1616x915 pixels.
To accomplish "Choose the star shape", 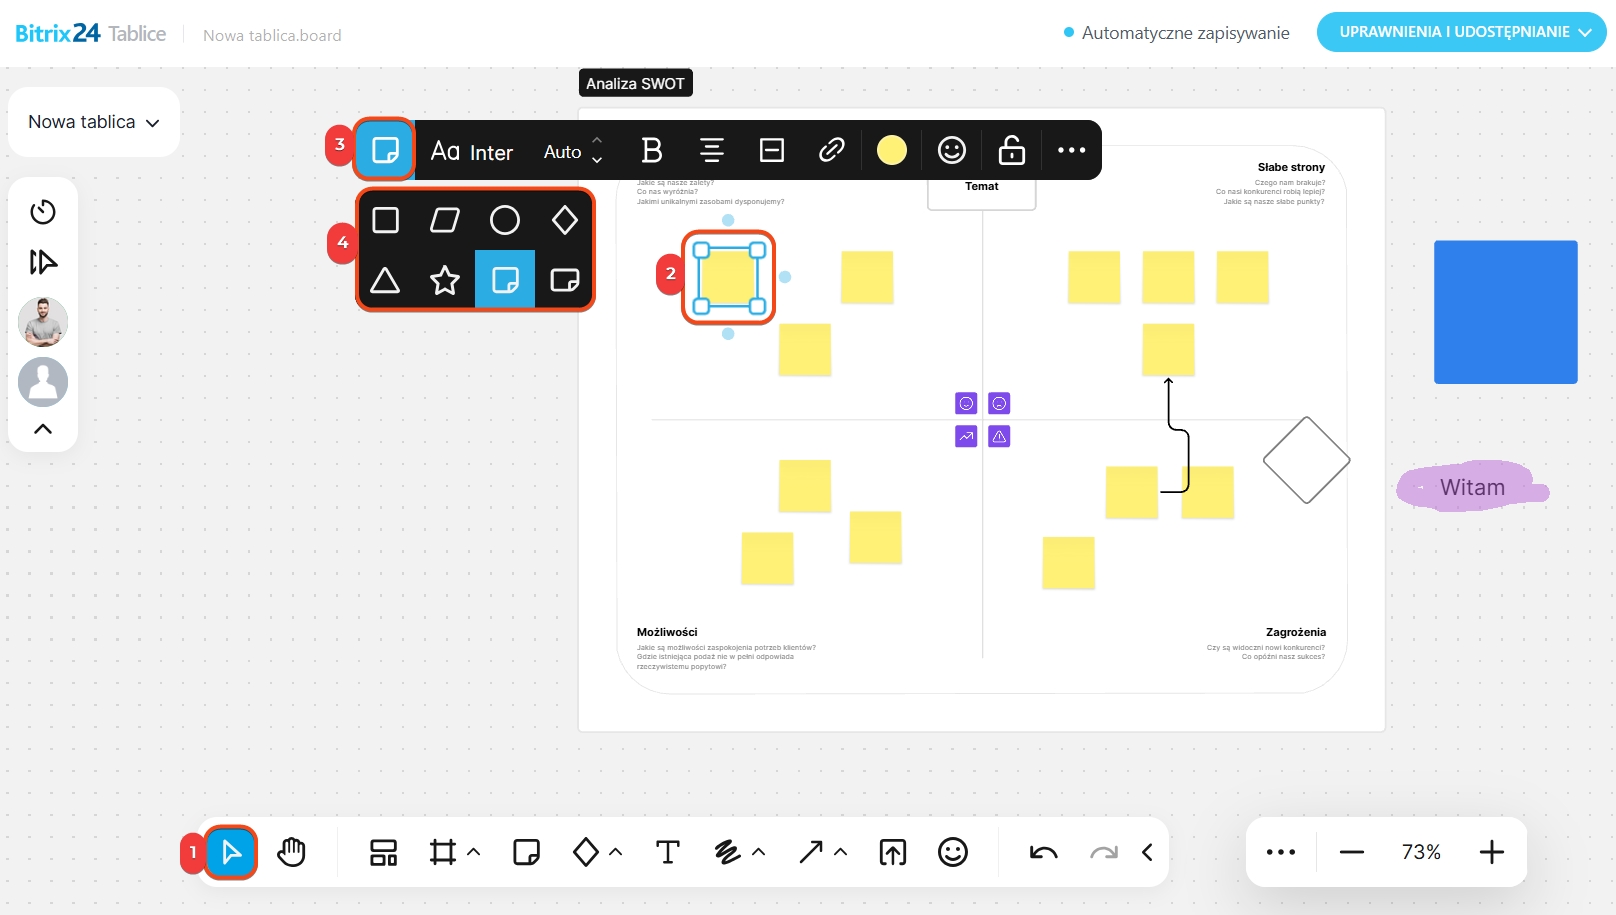I will [445, 280].
